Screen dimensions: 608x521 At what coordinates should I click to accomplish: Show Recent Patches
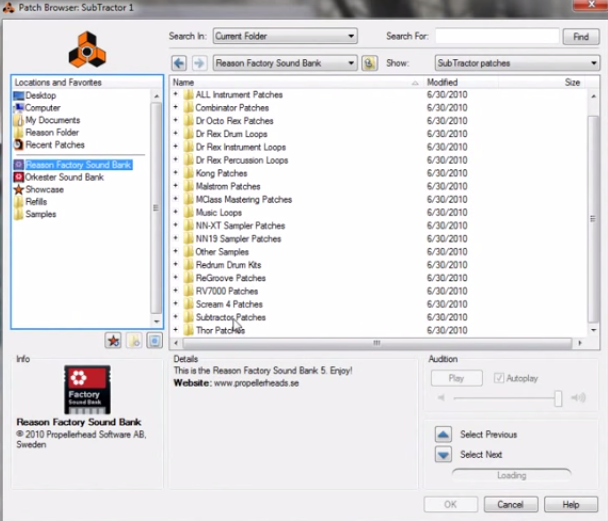pos(55,145)
